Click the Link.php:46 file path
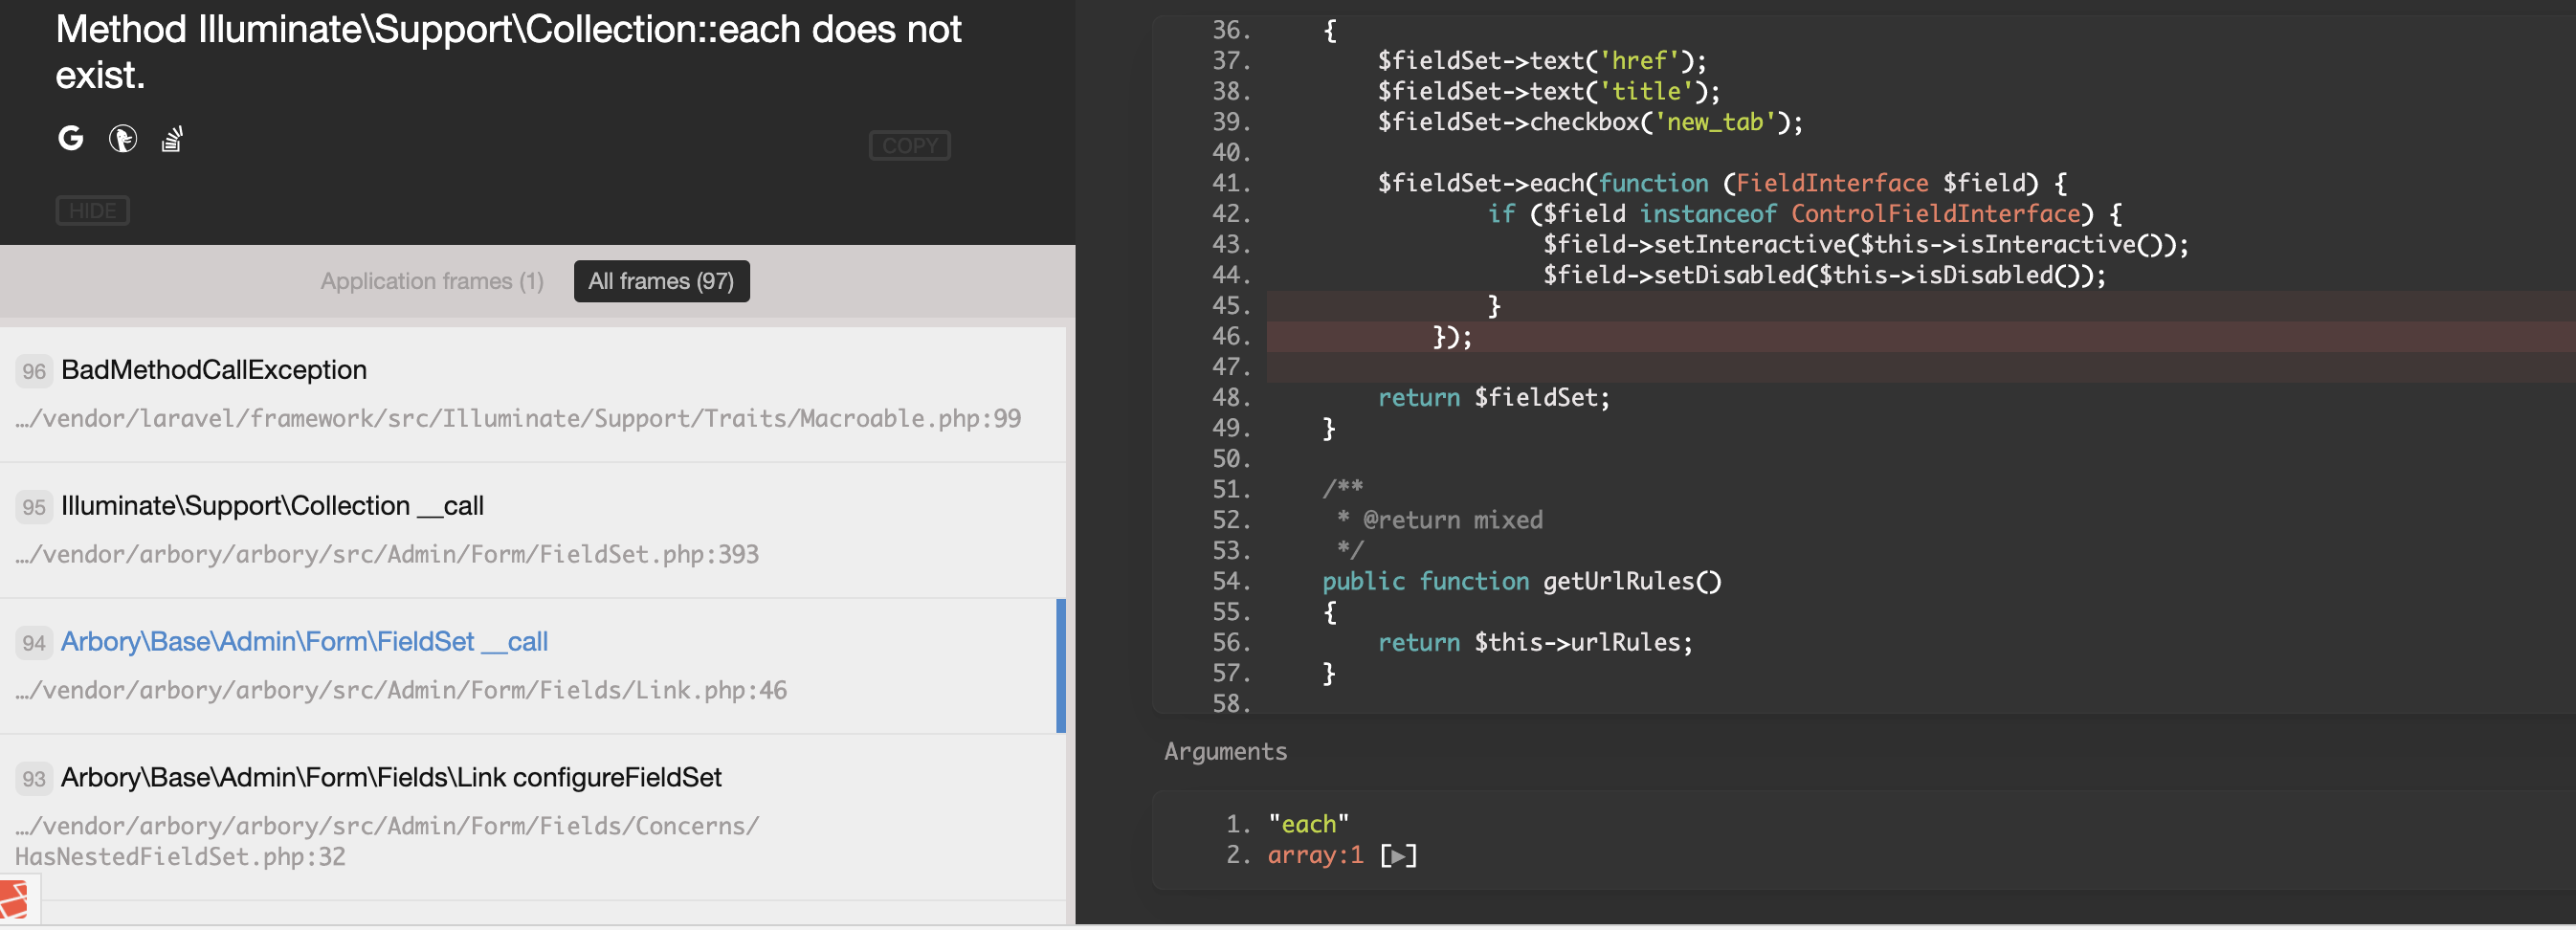2576x930 pixels. pyautogui.click(x=401, y=690)
